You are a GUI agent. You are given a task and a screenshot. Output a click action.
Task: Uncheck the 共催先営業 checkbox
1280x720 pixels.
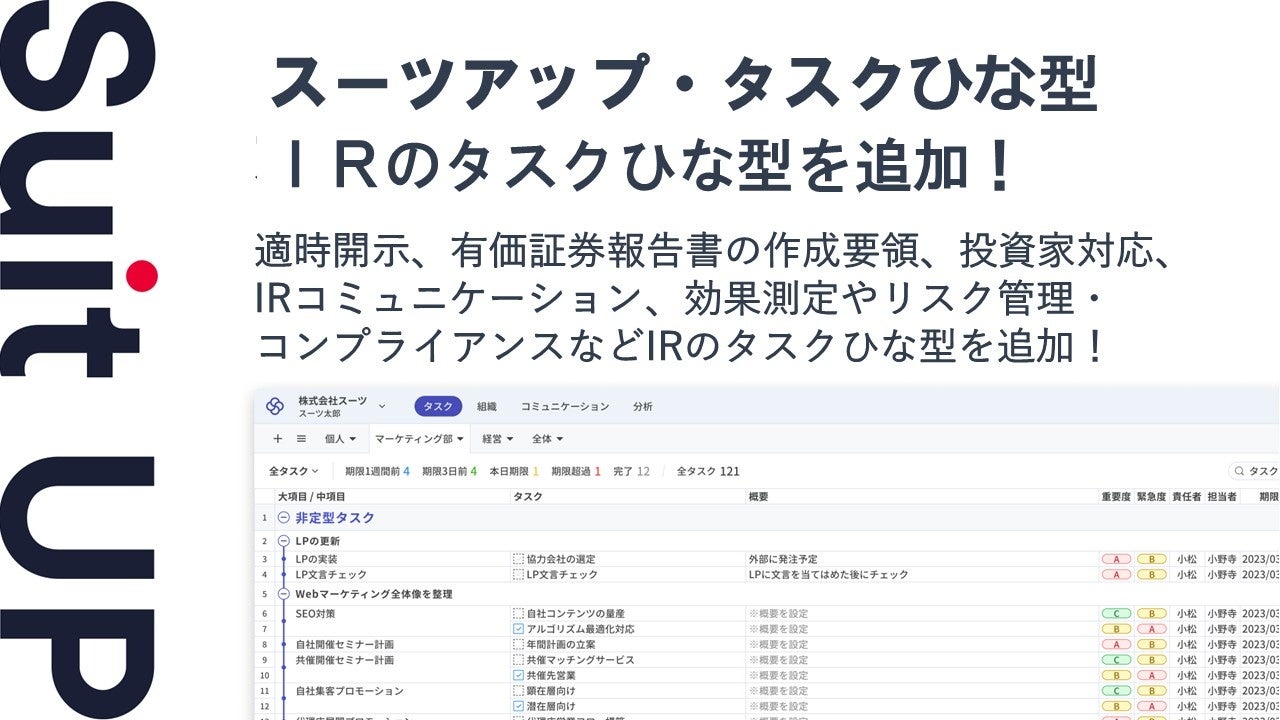518,676
